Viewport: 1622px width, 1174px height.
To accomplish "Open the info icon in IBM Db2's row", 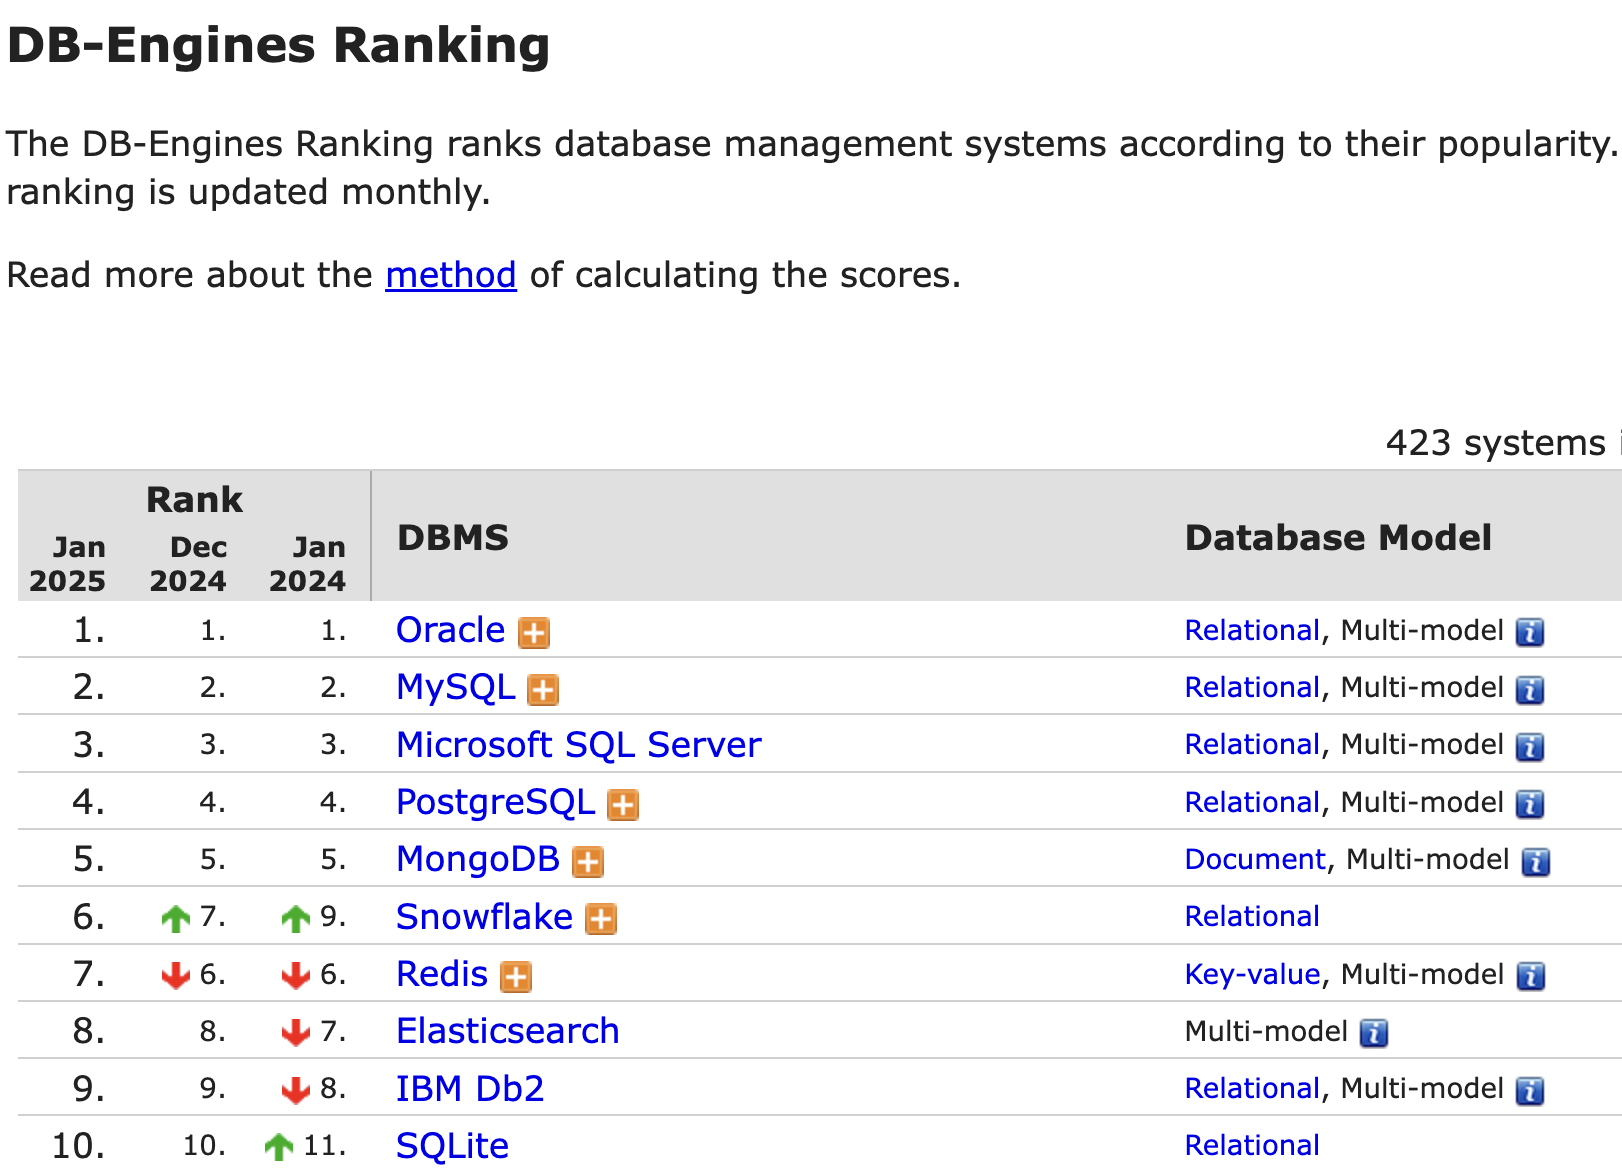I will pos(1530,1091).
